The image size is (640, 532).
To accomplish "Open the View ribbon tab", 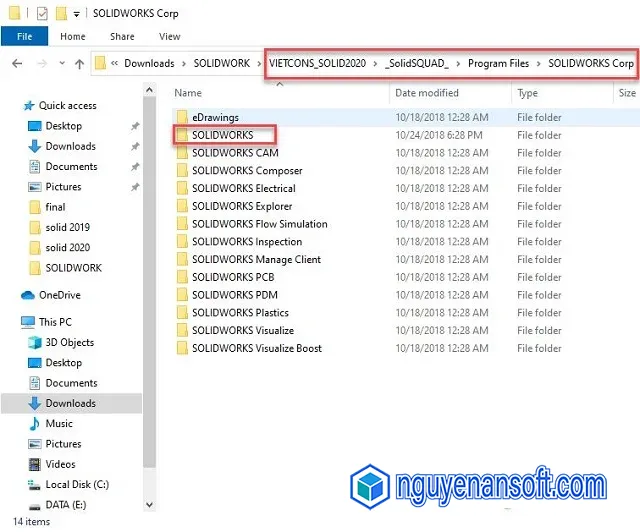I will coord(169,36).
